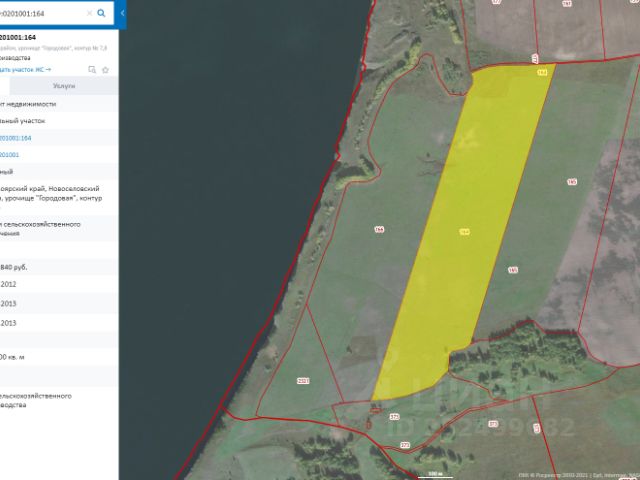Image resolution: width=640 pixels, height=480 pixels.
Task: Add parcel to favorites with star icon
Action: (x=106, y=69)
